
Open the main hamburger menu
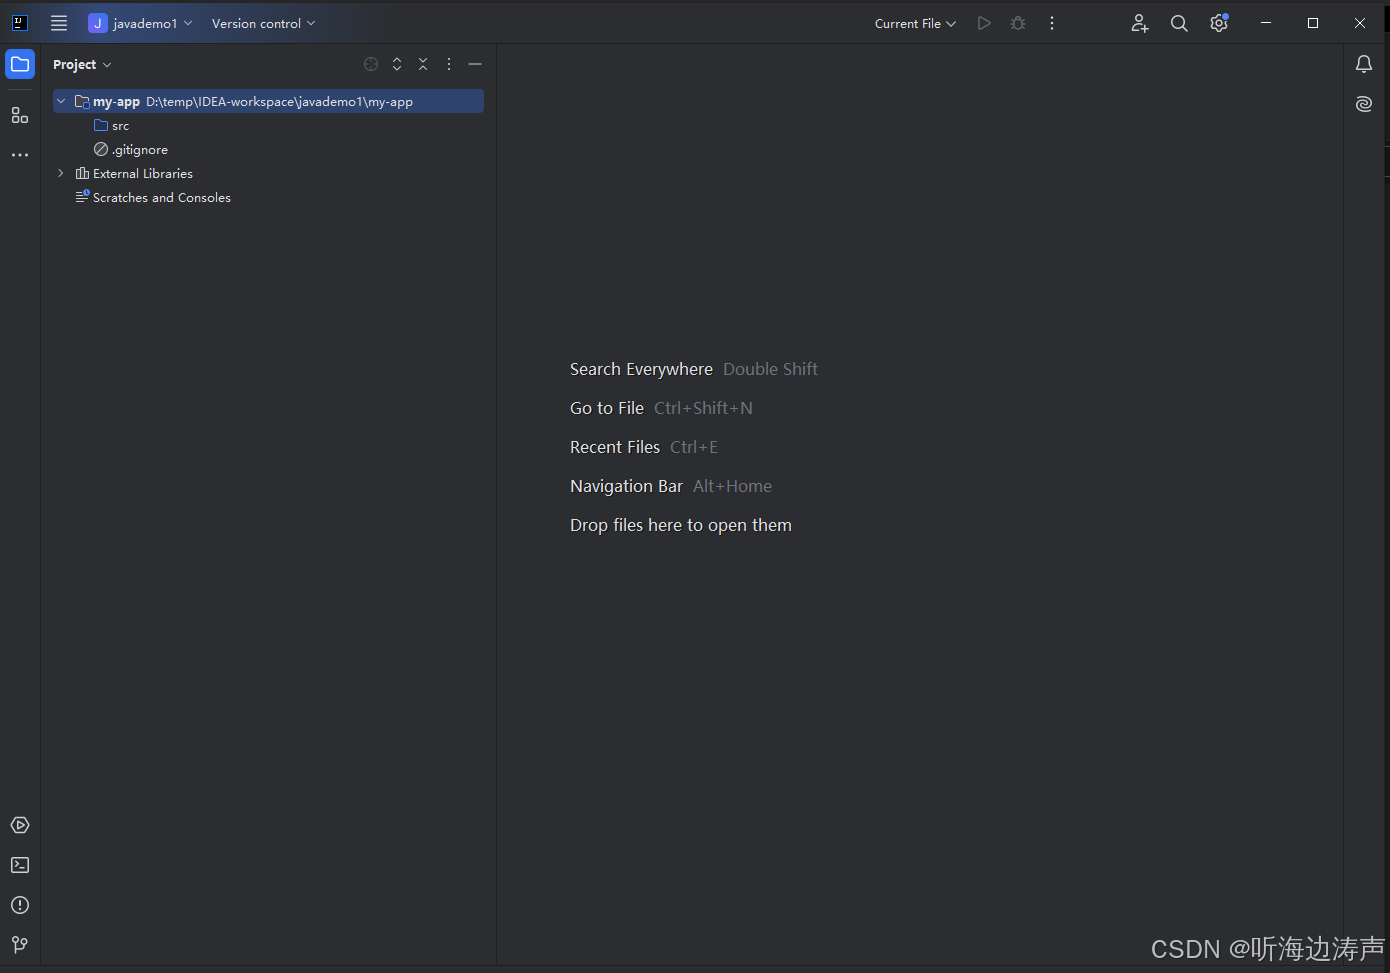click(x=59, y=23)
